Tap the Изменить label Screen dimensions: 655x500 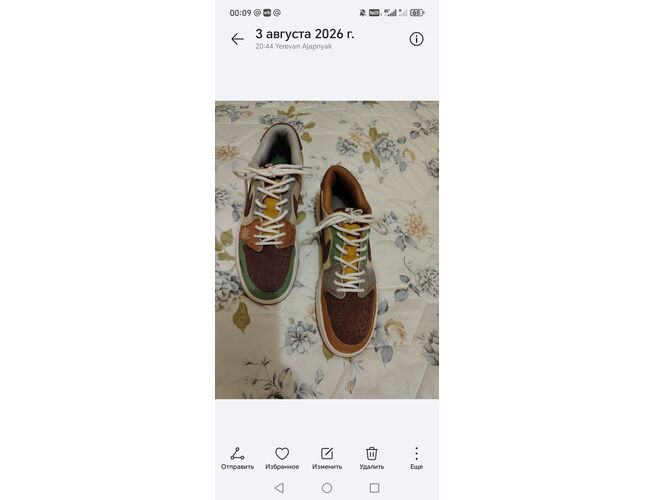pyautogui.click(x=327, y=467)
